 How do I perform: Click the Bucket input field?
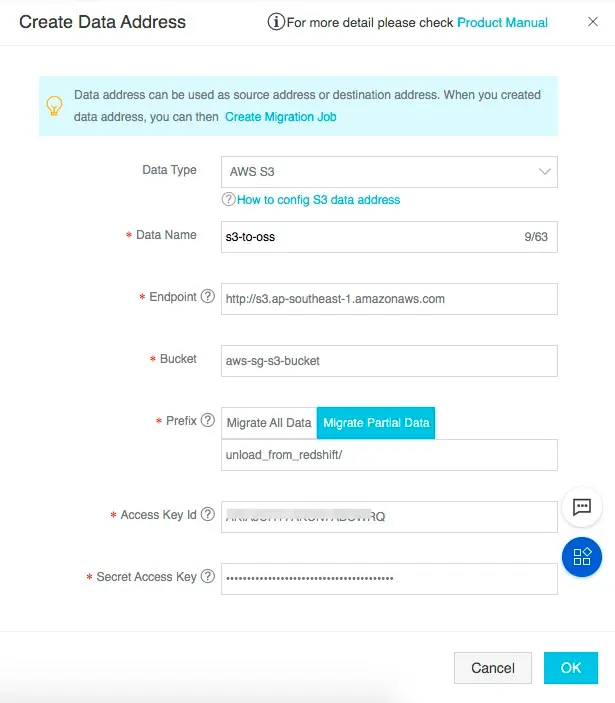389,360
